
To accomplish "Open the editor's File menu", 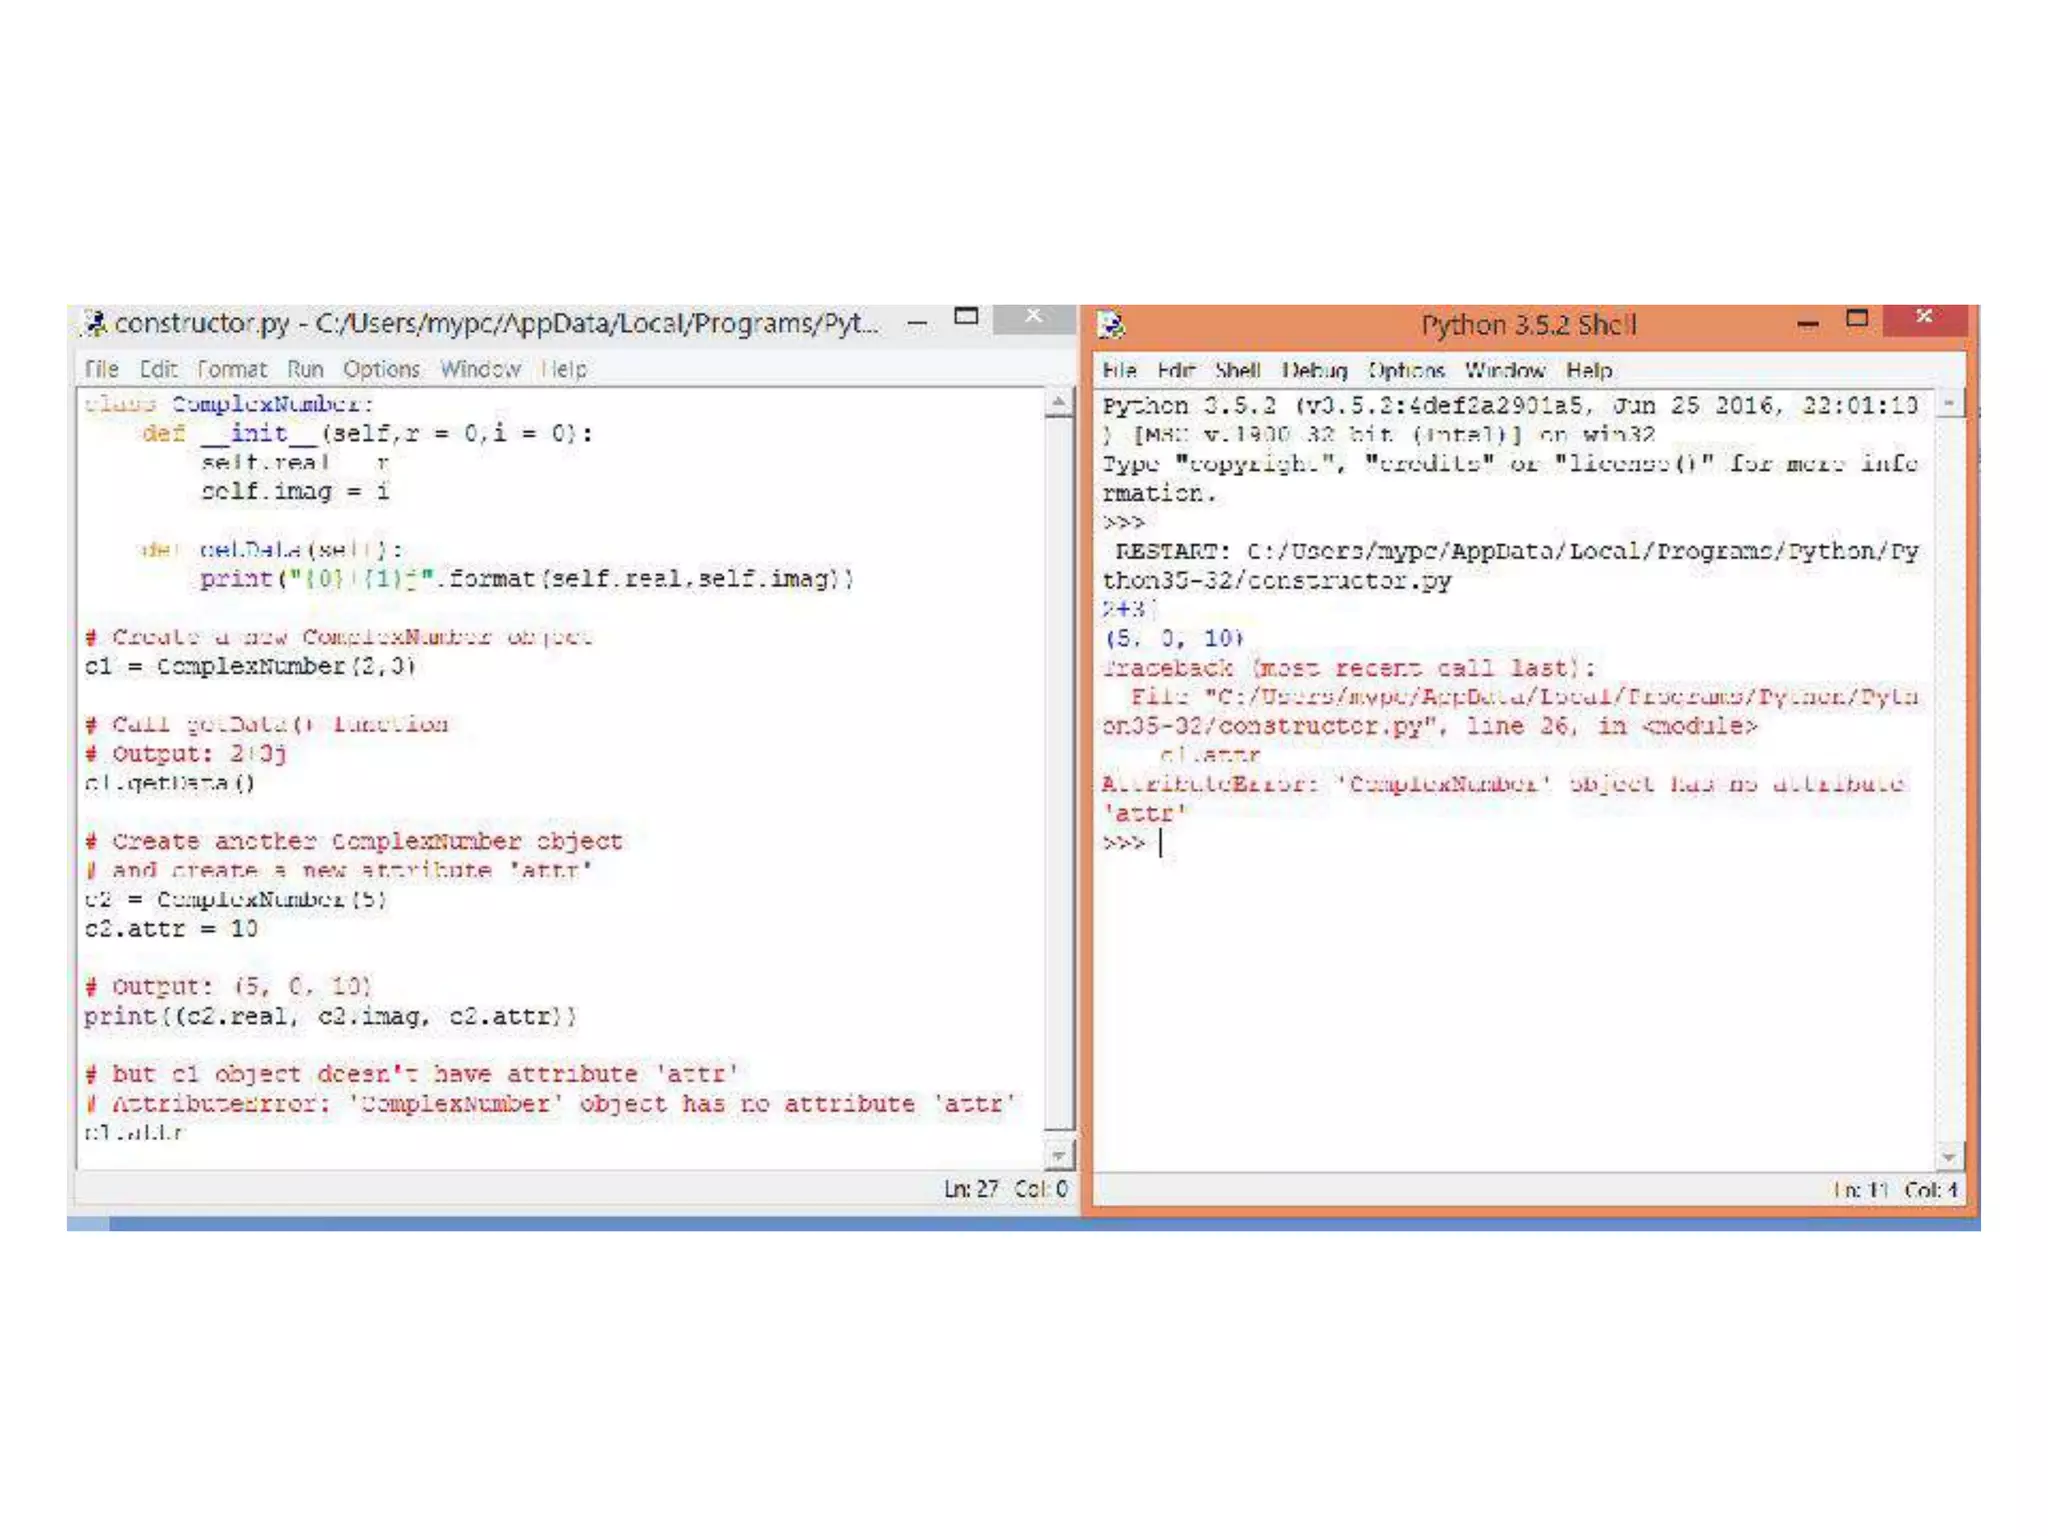I will click(x=102, y=369).
